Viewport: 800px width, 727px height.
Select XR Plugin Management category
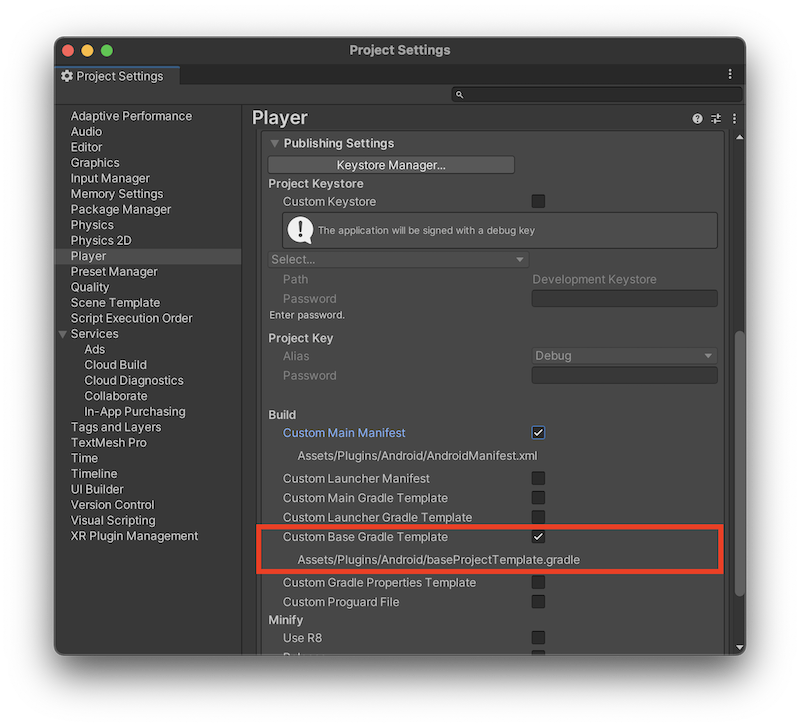134,536
